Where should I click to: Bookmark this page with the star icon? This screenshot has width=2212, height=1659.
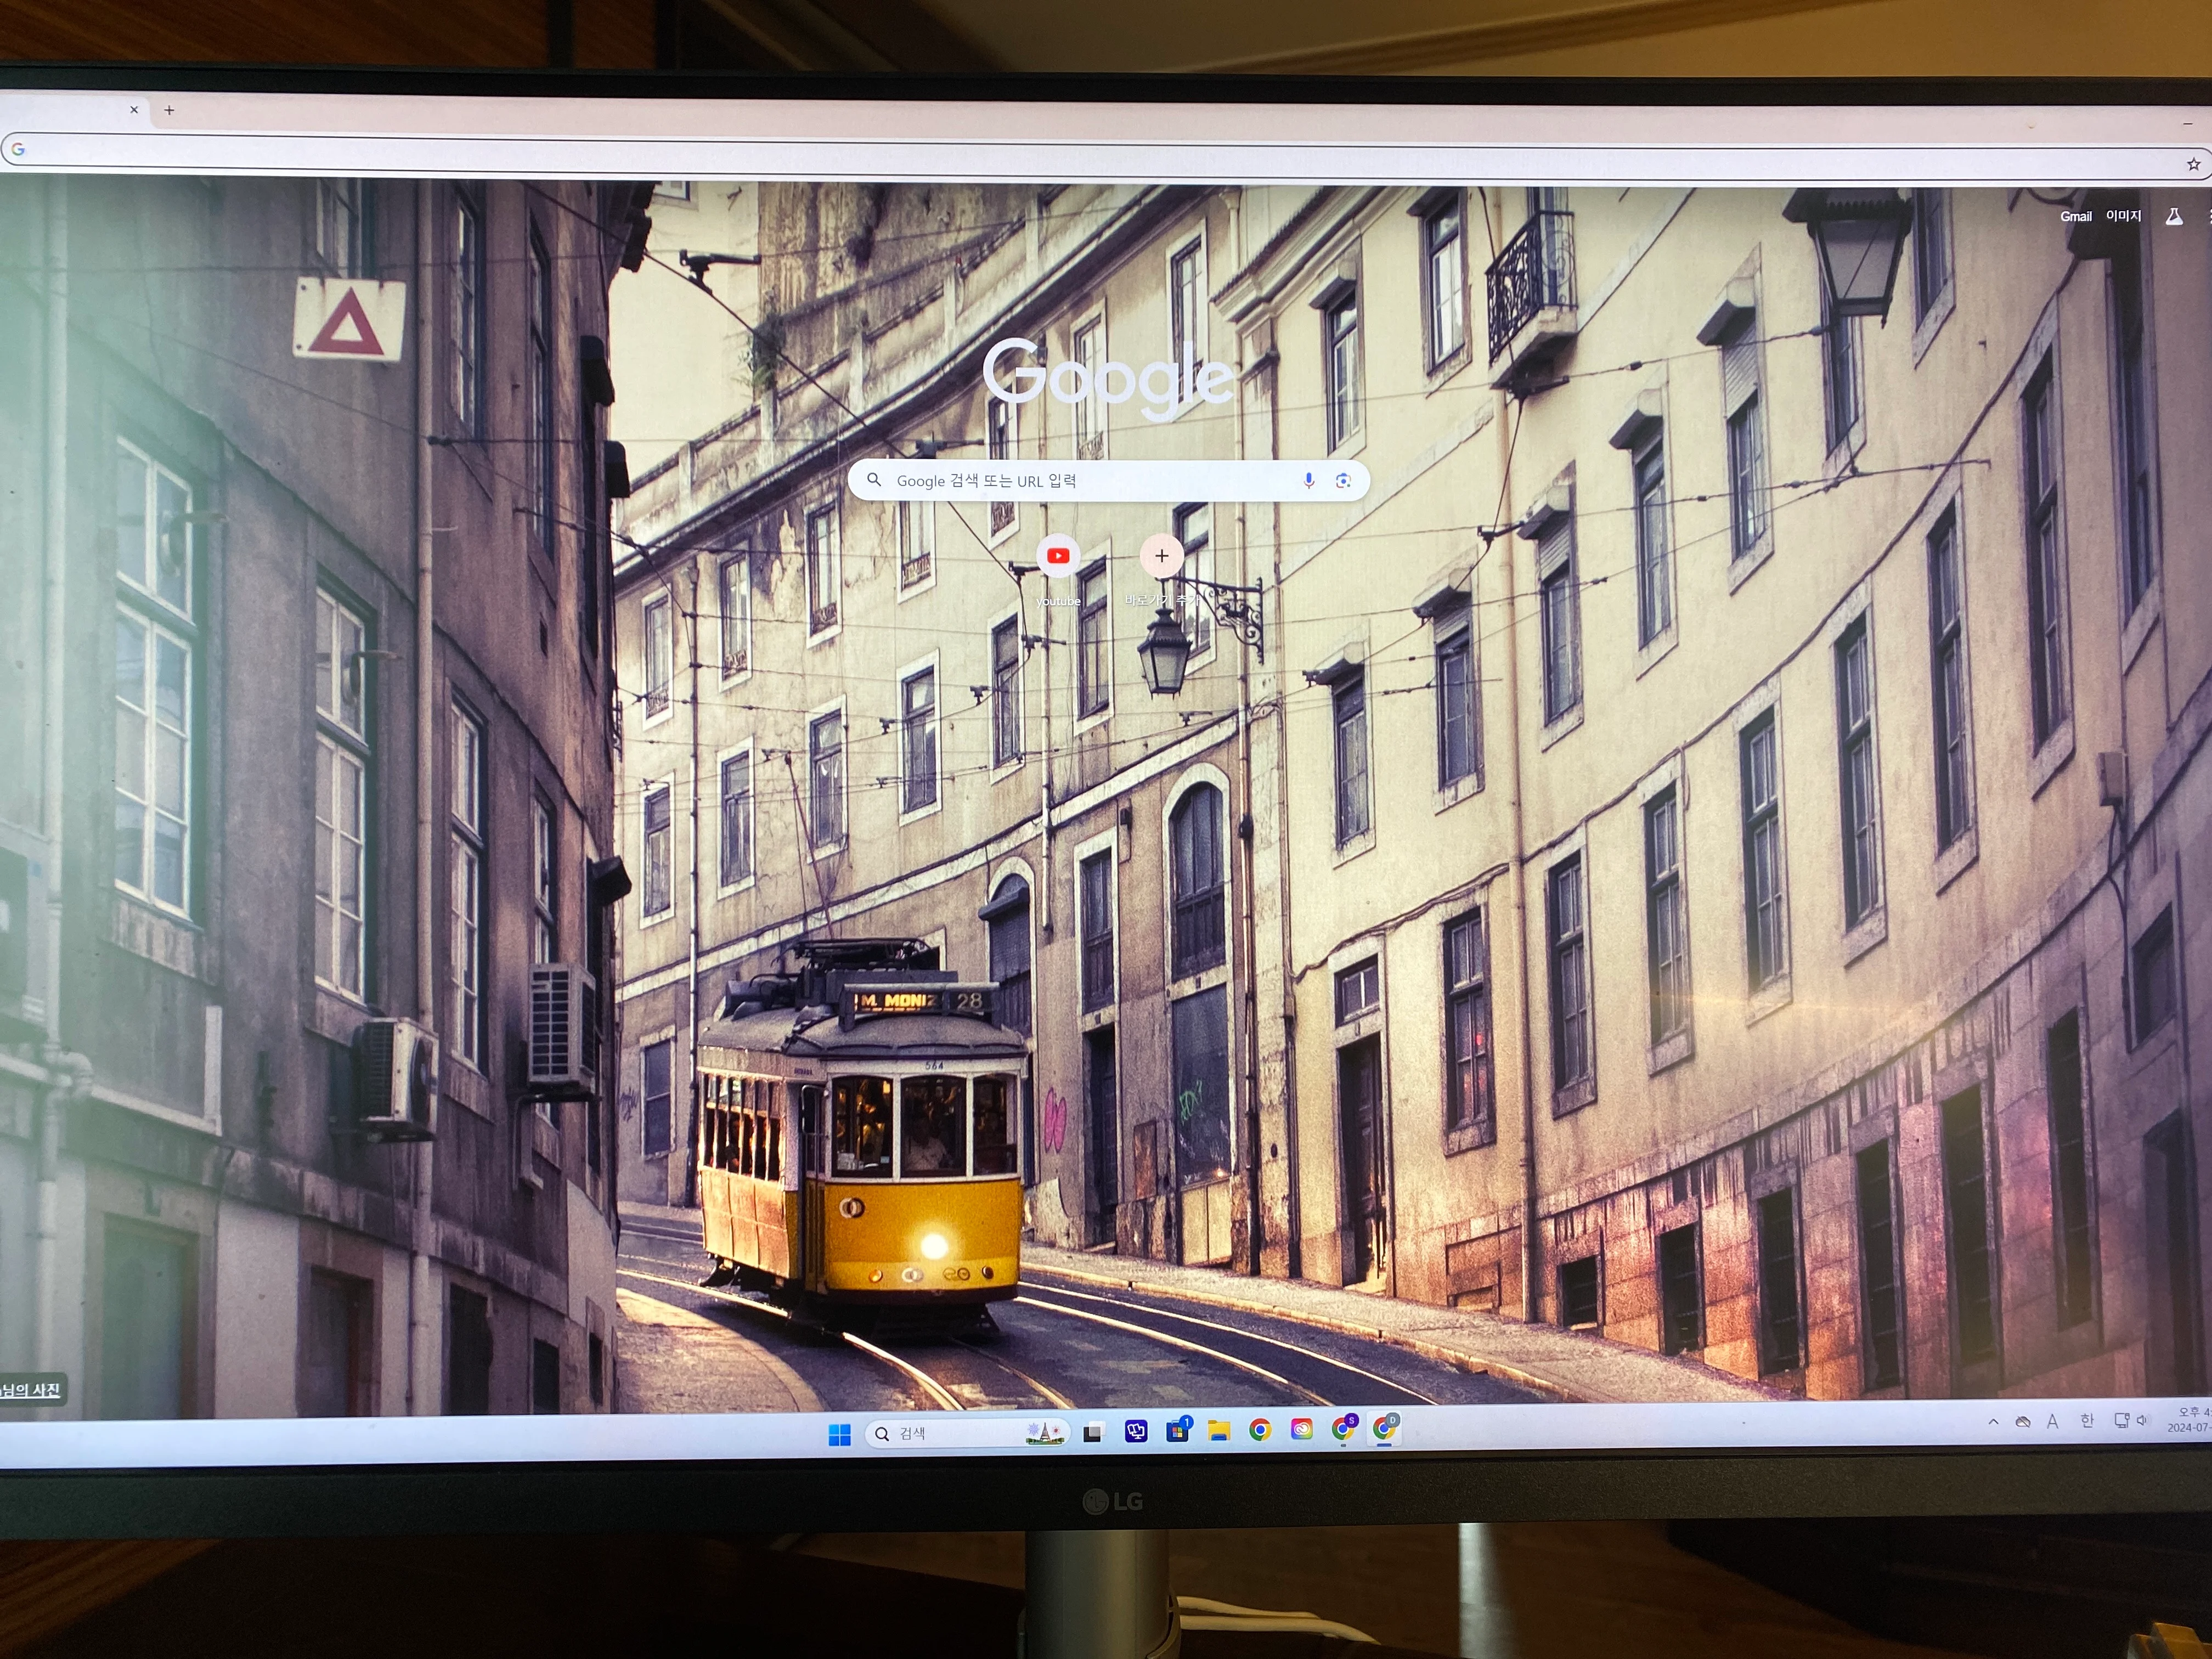[2193, 164]
